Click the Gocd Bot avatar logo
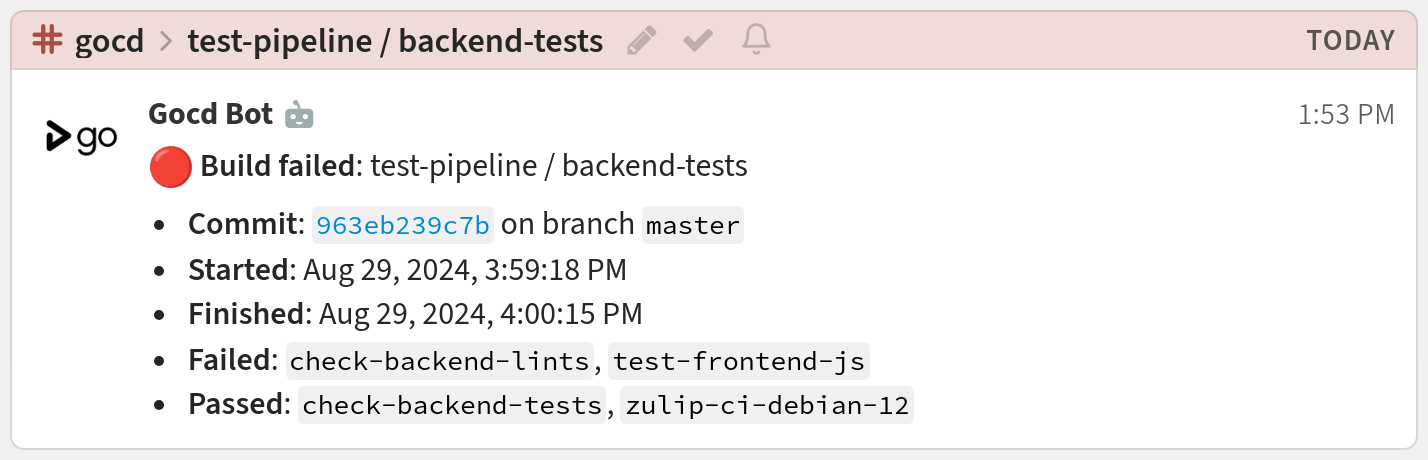1428x460 pixels. tap(82, 137)
